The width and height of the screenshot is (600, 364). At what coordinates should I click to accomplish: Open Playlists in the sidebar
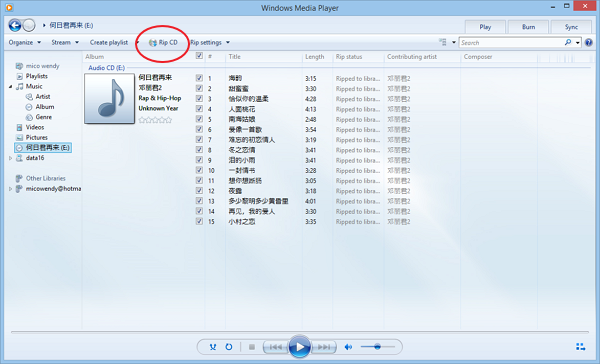click(32, 76)
